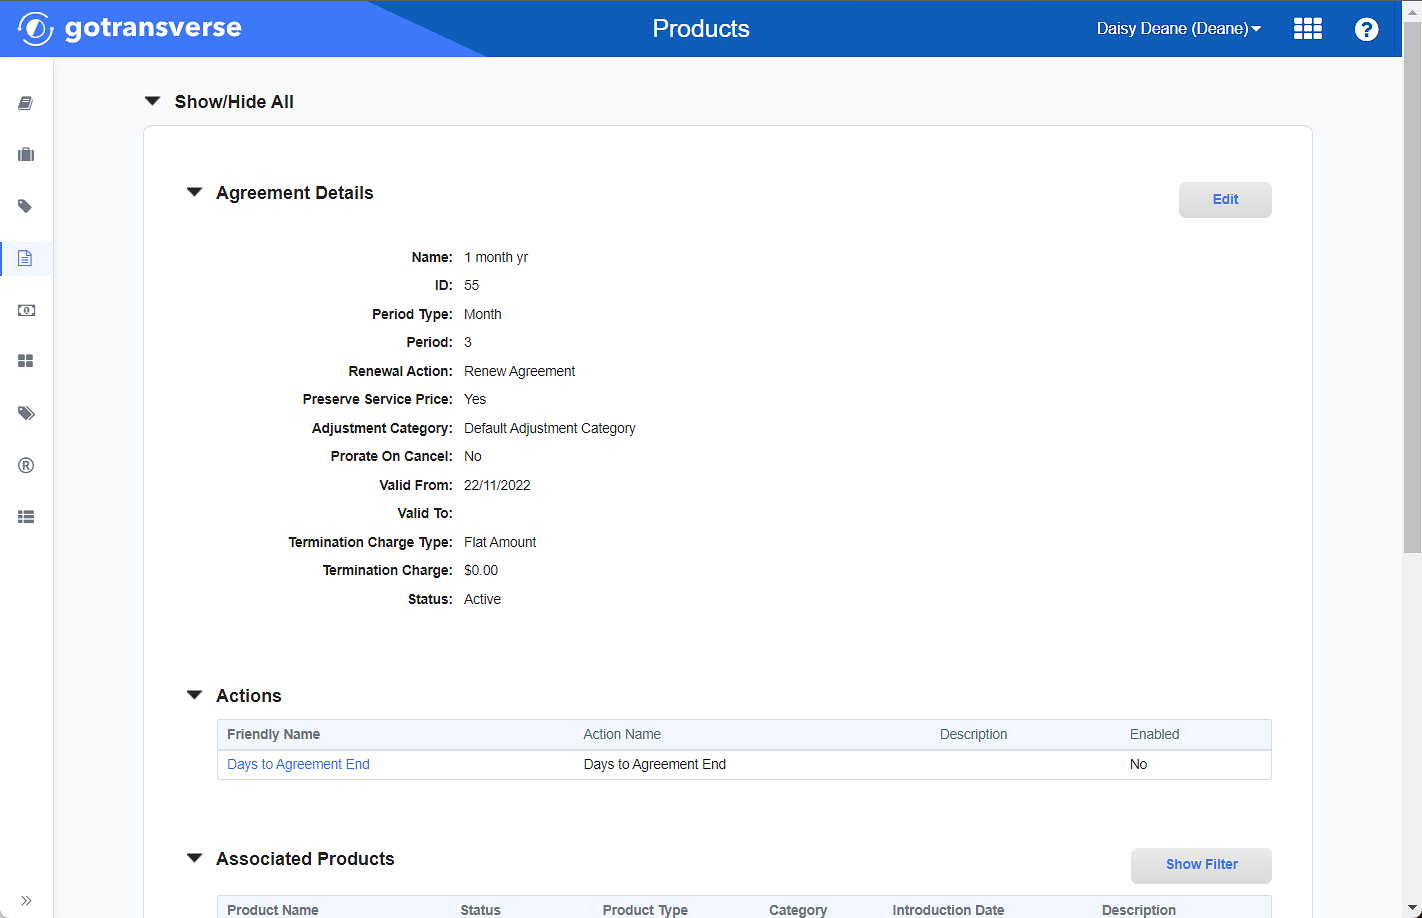Image resolution: width=1422 pixels, height=918 pixels.
Task: Open the apps grid menu icon
Action: pos(1308,28)
